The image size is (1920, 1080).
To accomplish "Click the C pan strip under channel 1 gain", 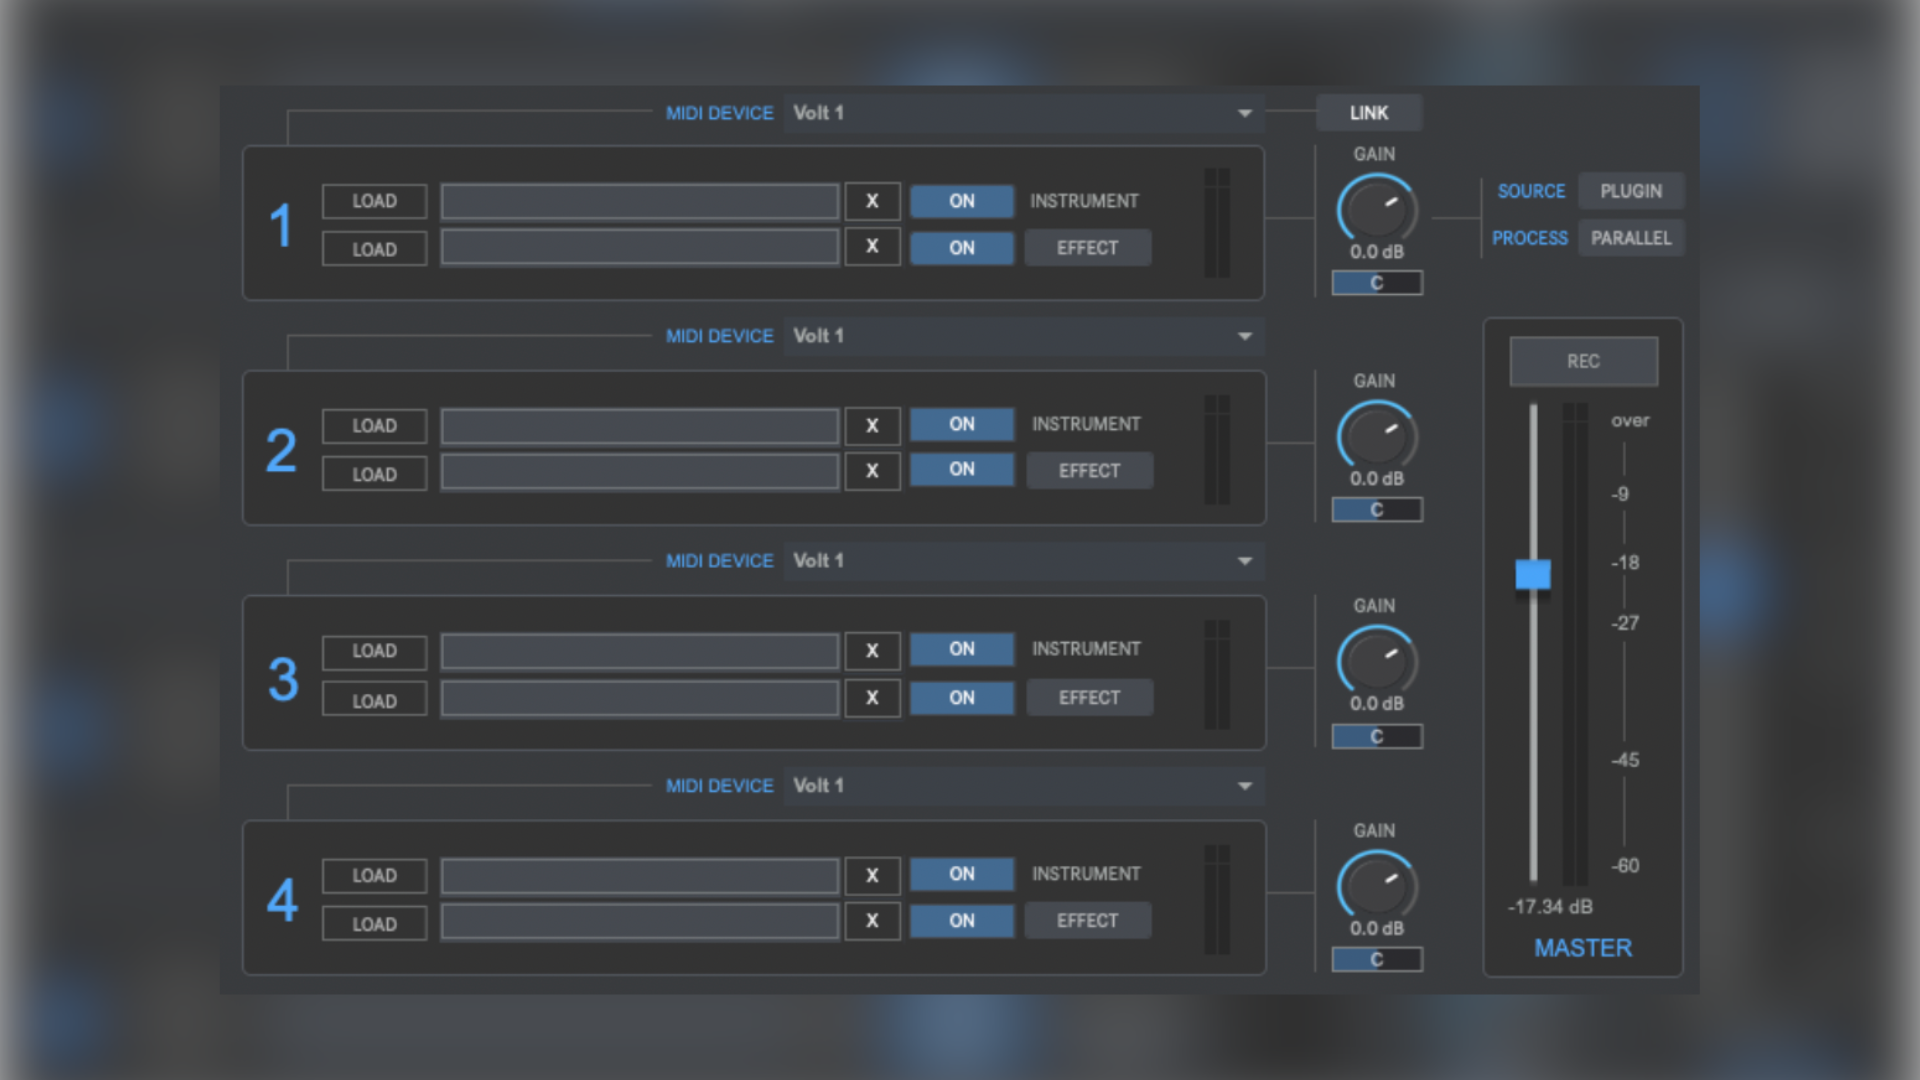I will pos(1376,283).
